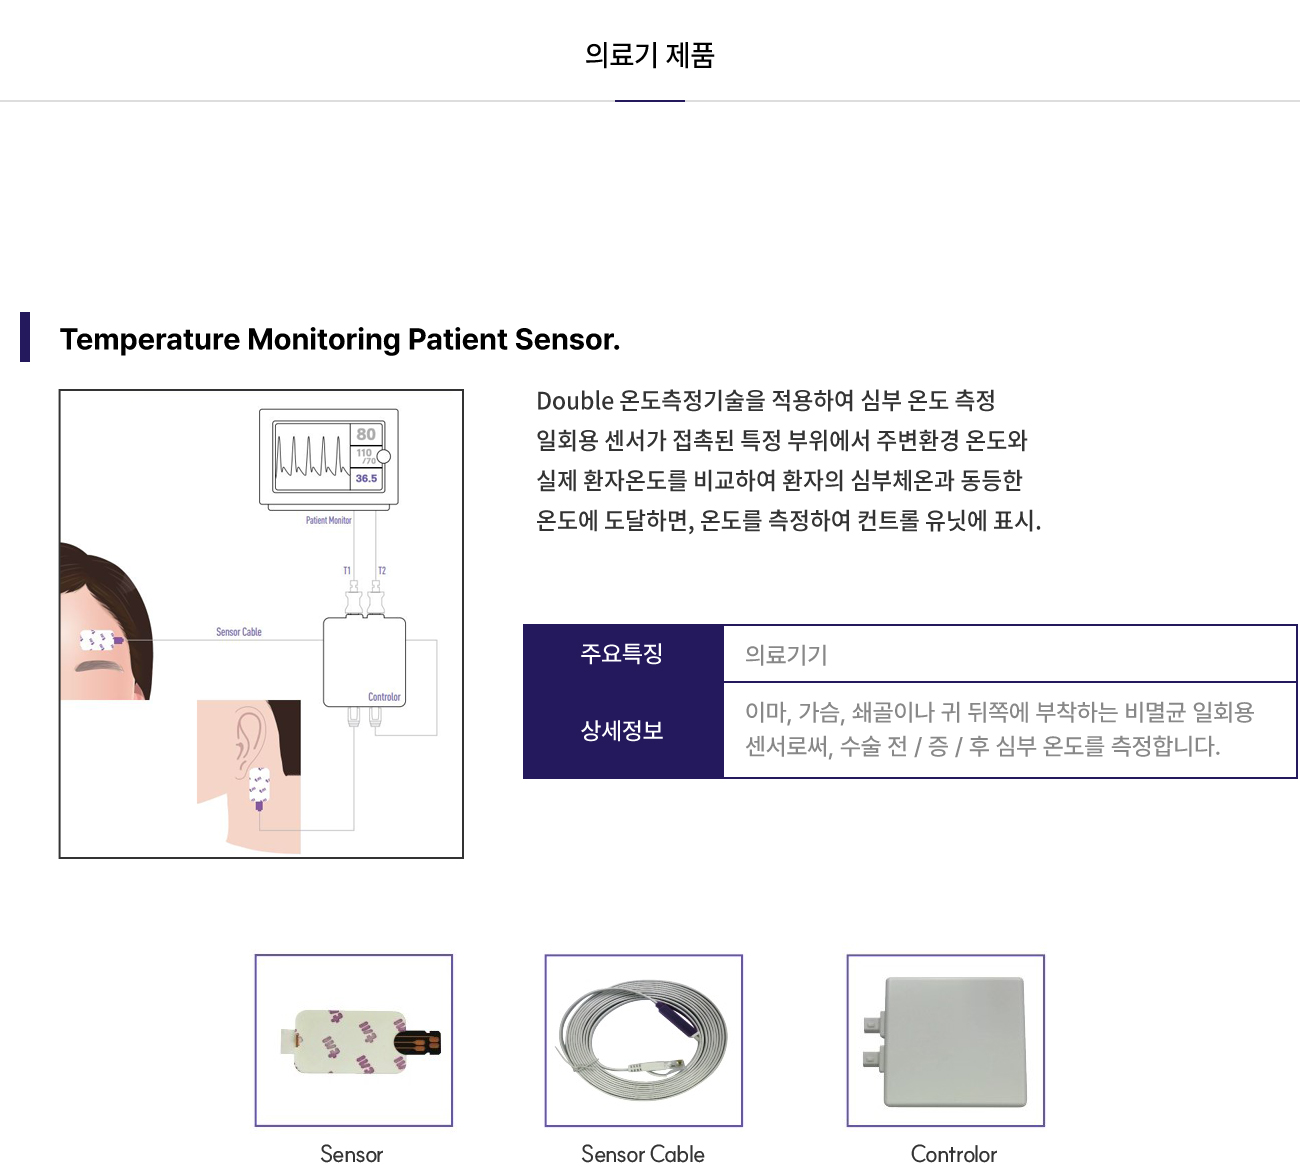Screen dimensions: 1300x1170
Task: Open the Sensor product thumbnail
Action: 354,1040
